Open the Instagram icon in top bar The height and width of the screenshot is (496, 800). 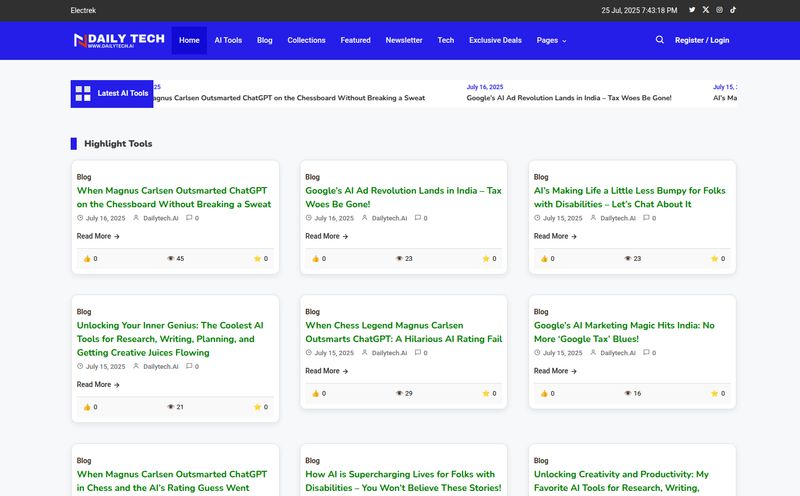(x=719, y=10)
